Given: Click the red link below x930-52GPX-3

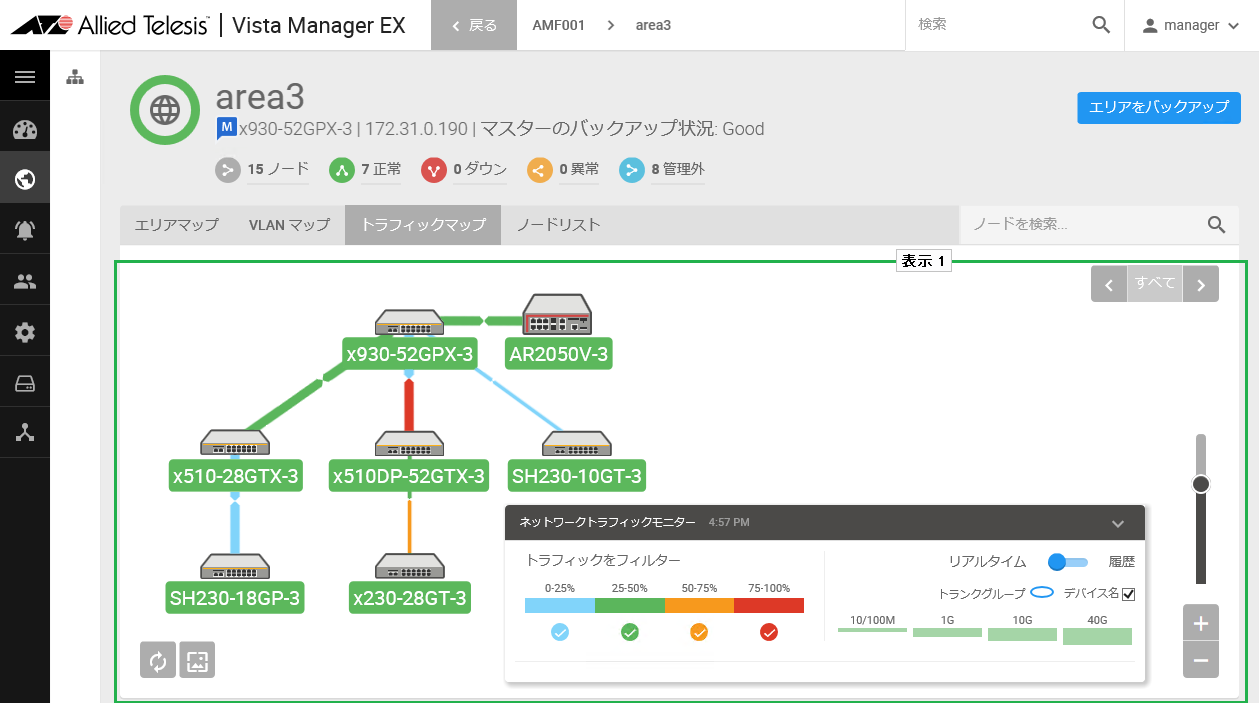Looking at the screenshot, I should [409, 405].
